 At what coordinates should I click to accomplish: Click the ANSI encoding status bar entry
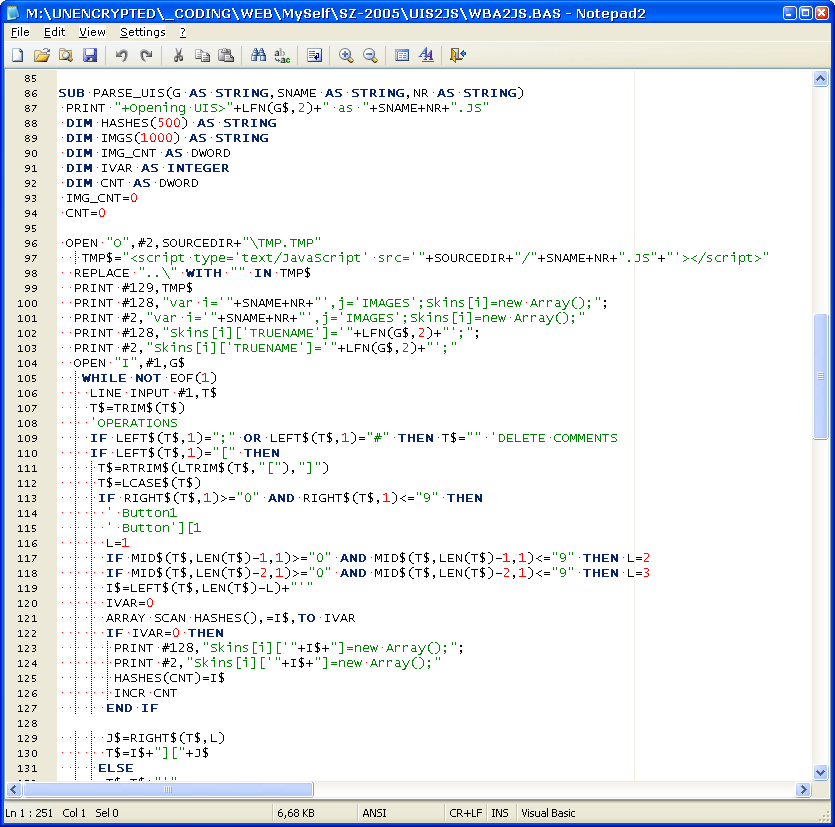tap(374, 813)
